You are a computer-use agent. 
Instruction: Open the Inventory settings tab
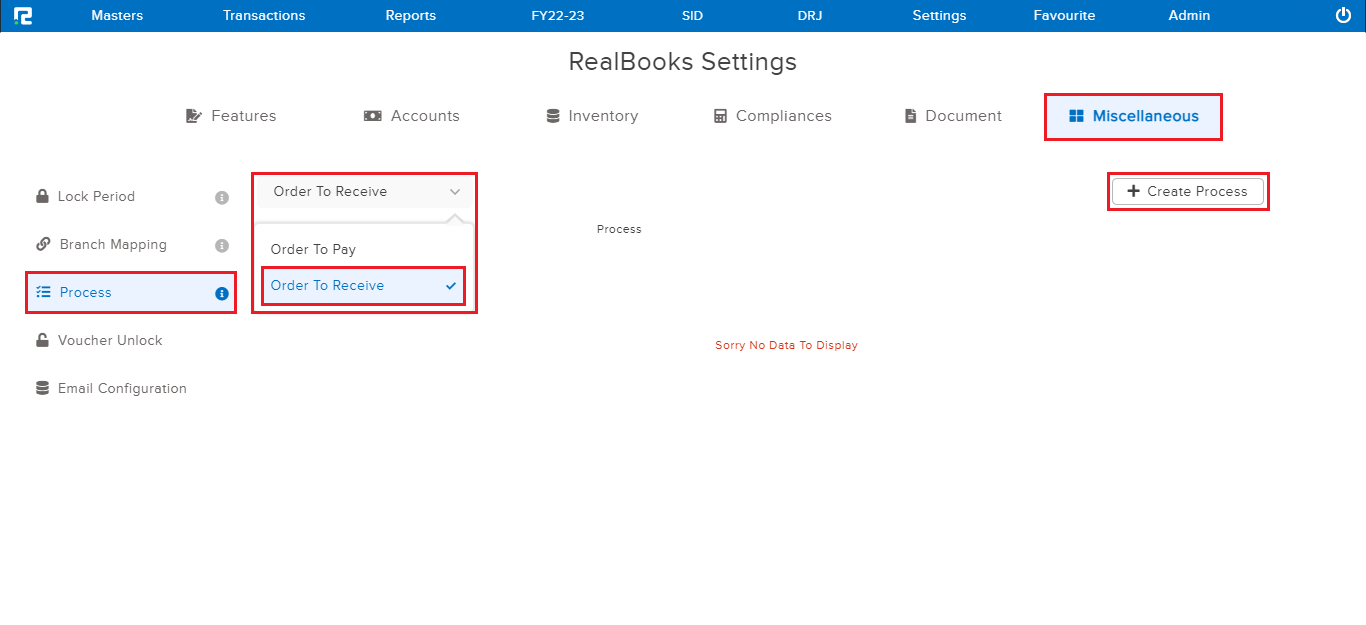591,116
